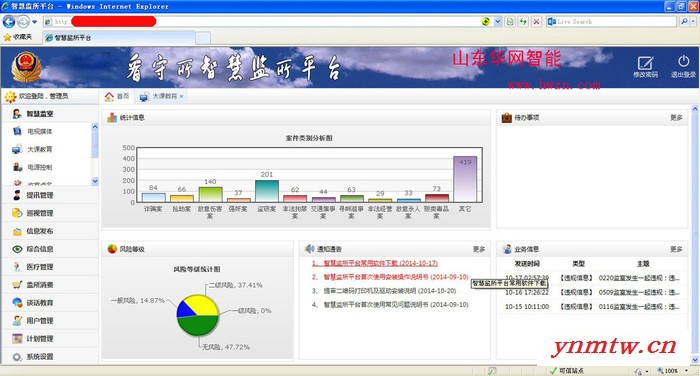The width and height of the screenshot is (700, 376).
Task: Click 更多 in 业务信息 panel
Action: (x=676, y=249)
